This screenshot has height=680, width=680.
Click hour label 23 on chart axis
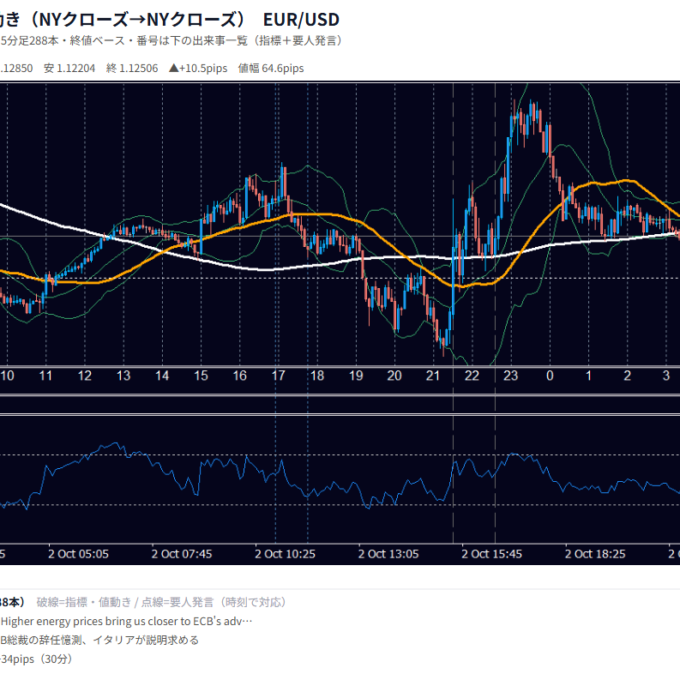[x=511, y=376]
